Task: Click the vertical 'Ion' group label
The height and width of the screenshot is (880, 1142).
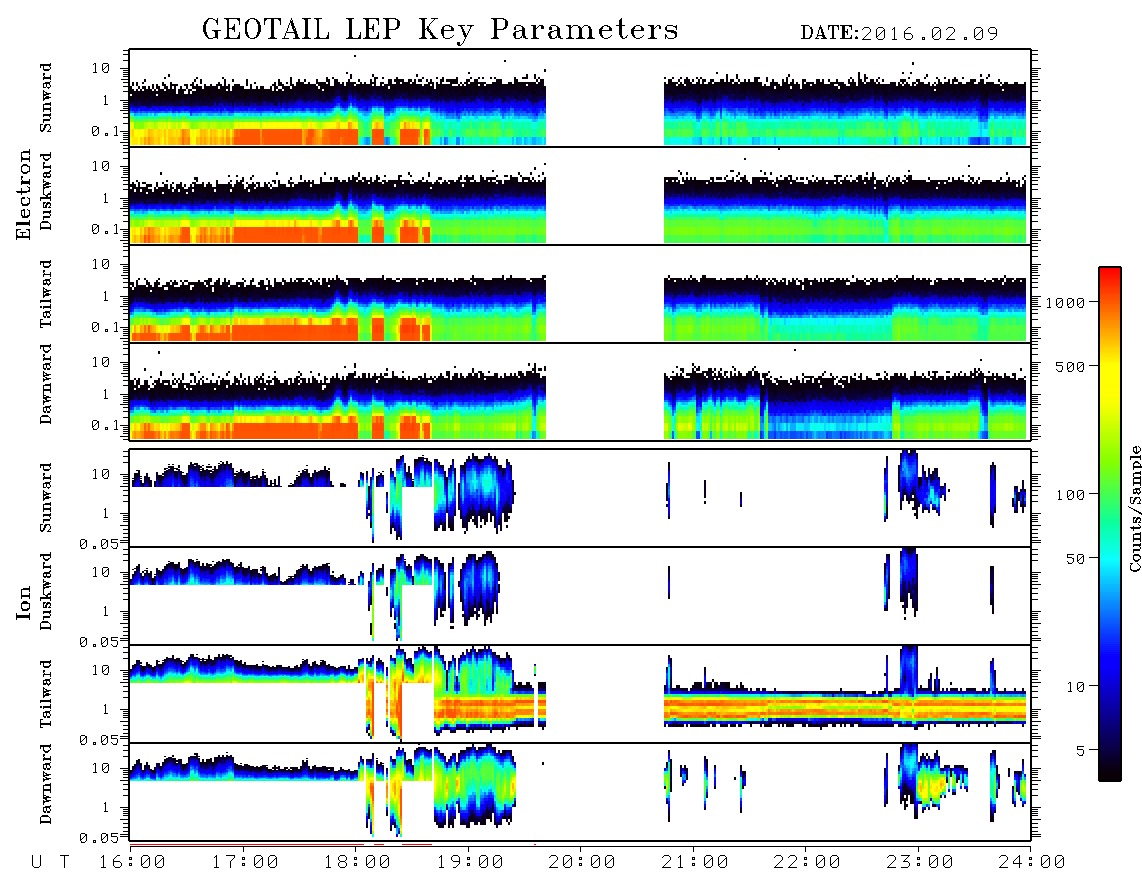Action: pos(24,602)
